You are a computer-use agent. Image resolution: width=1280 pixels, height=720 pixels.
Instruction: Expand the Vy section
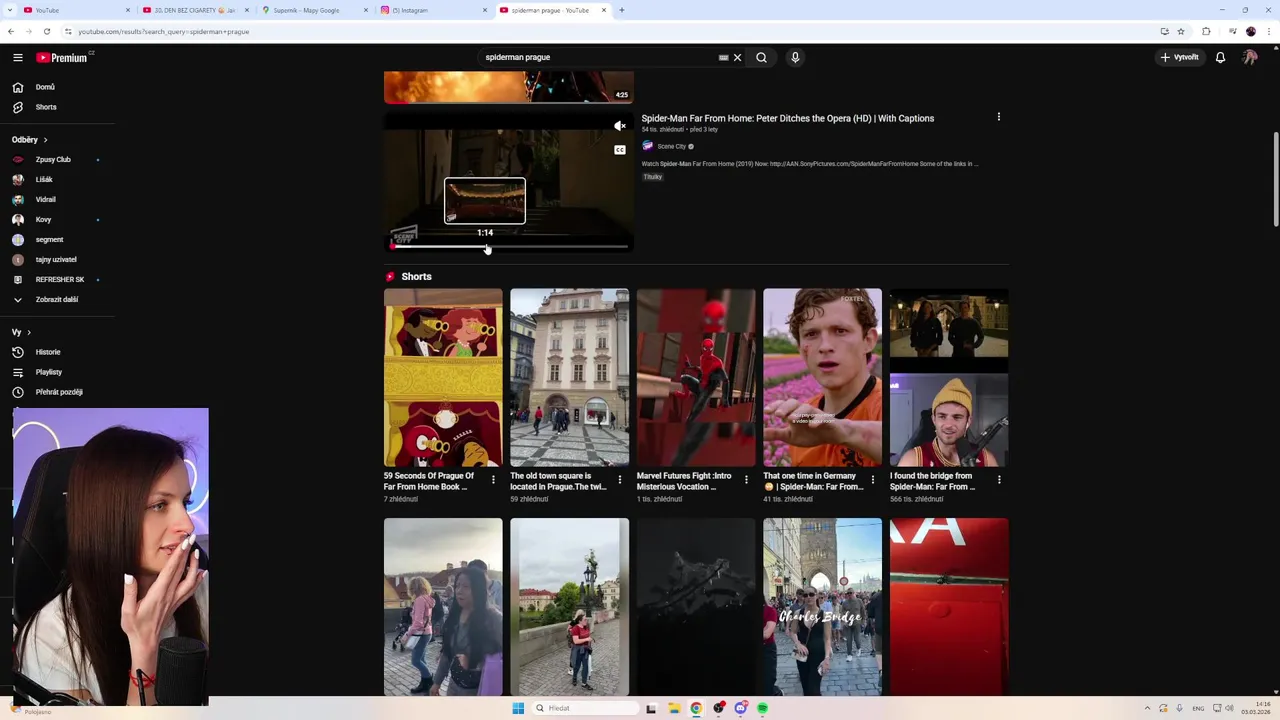click(x=22, y=332)
